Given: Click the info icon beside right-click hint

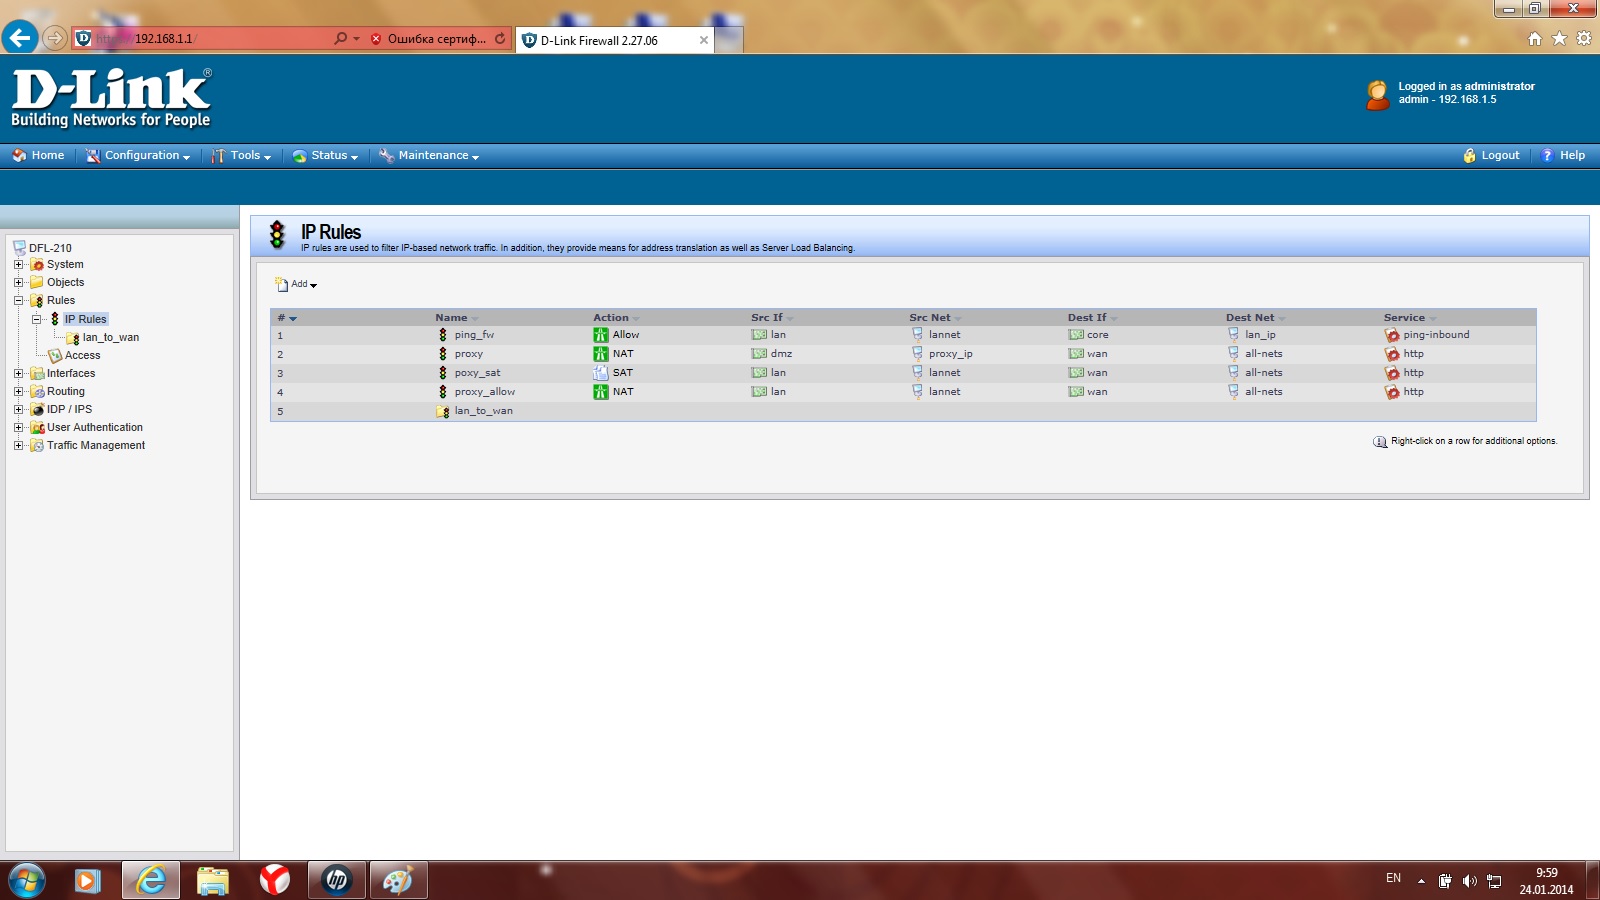Looking at the screenshot, I should point(1380,441).
